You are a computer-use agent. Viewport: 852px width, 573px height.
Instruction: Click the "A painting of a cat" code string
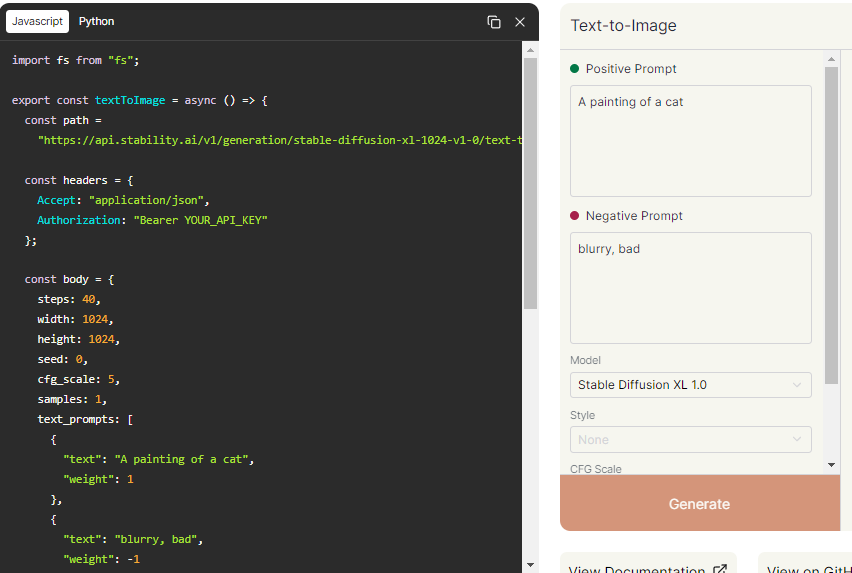click(181, 459)
